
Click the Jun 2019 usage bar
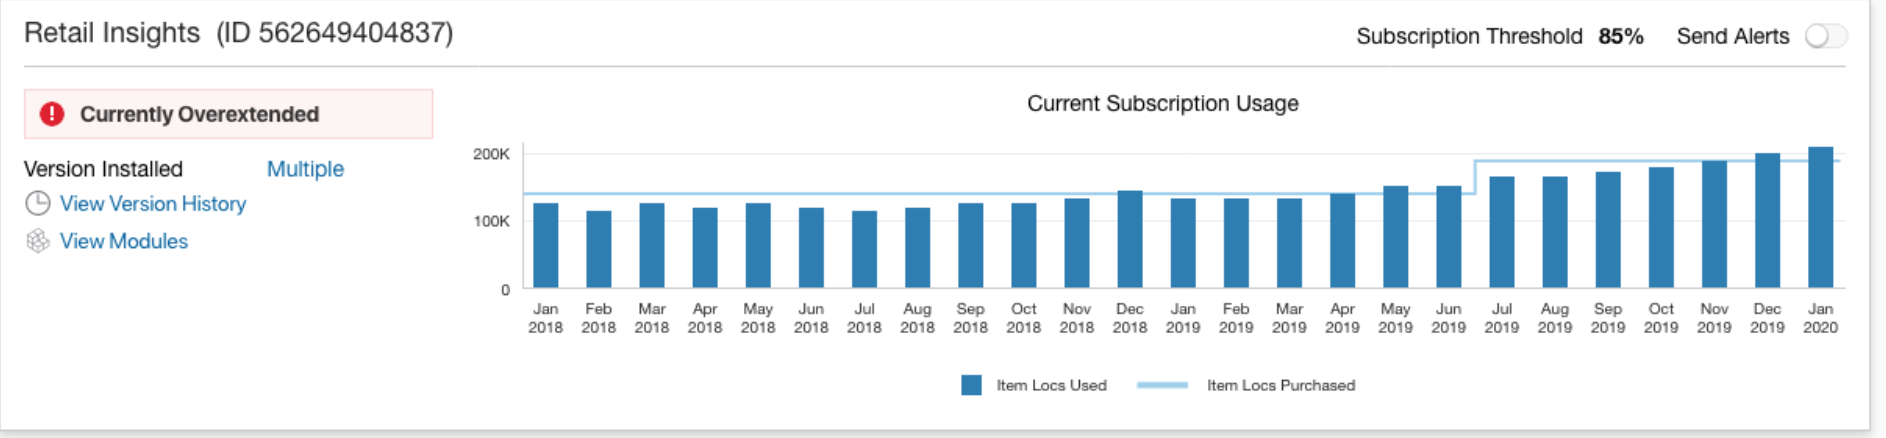click(1448, 237)
